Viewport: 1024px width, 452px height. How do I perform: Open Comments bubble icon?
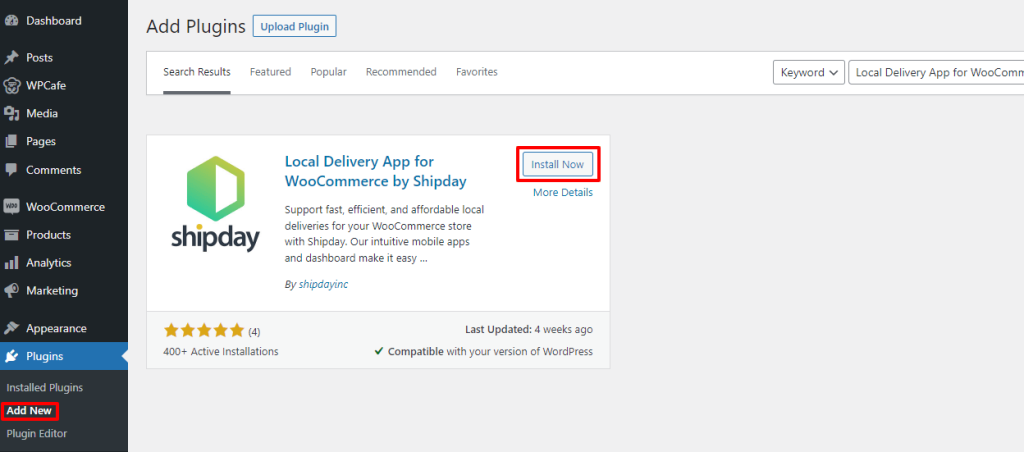click(11, 170)
